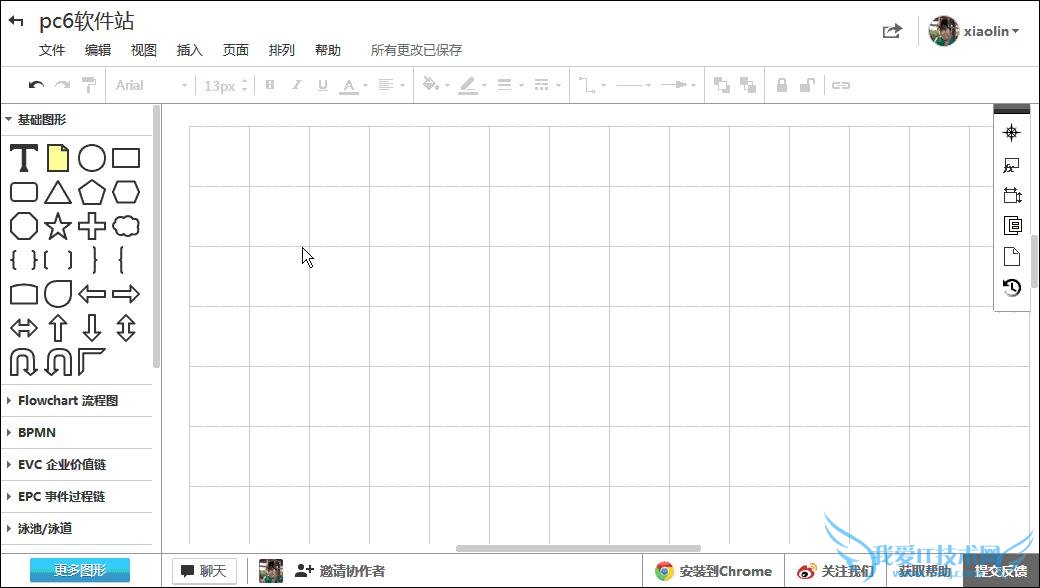Click the undo icon

point(36,85)
